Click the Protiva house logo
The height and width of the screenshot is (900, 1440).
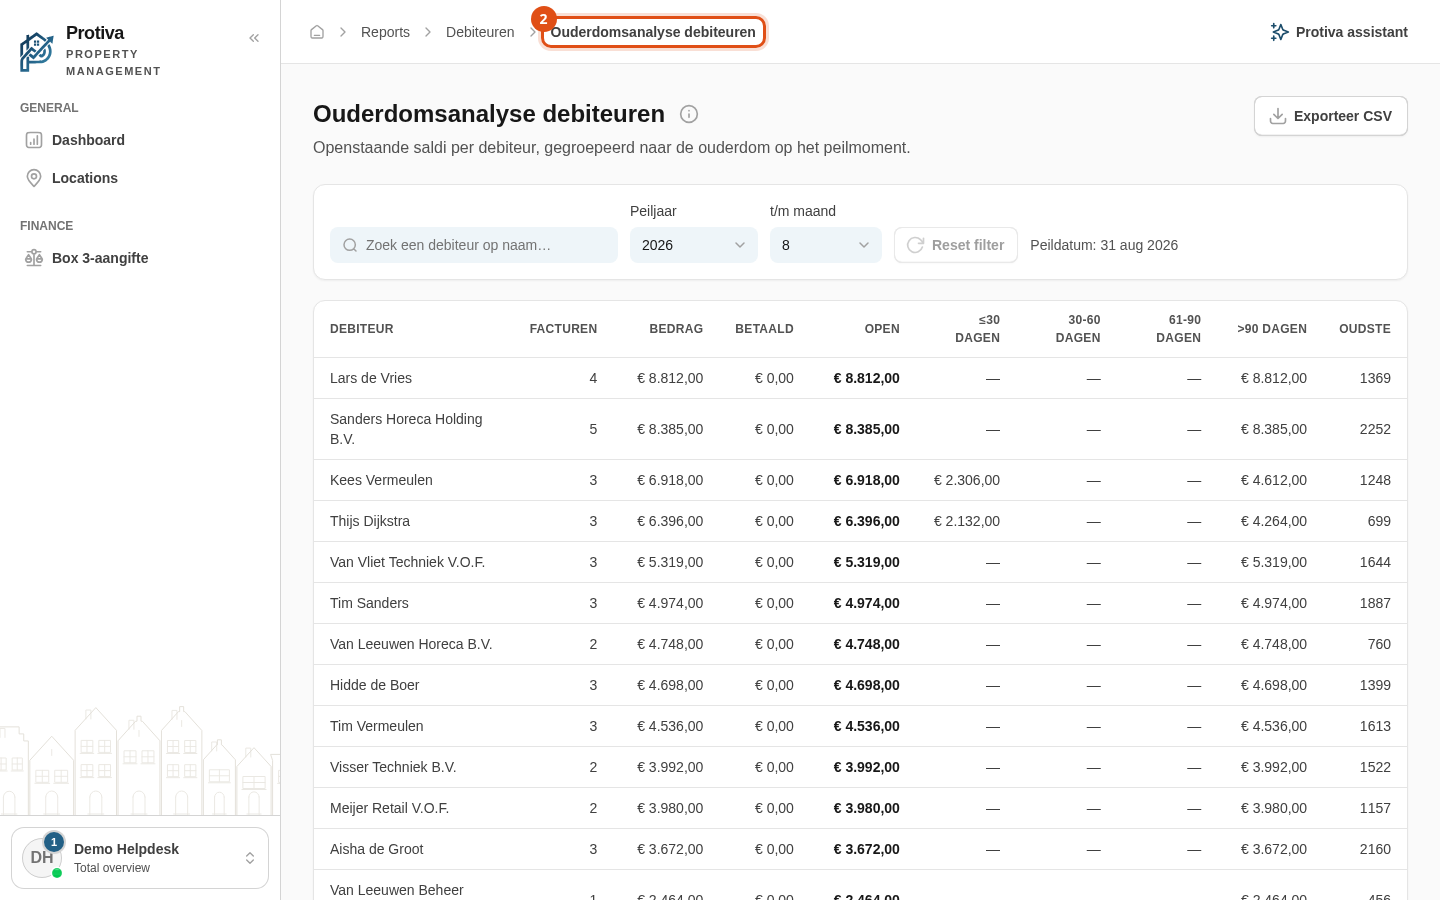[x=37, y=51]
